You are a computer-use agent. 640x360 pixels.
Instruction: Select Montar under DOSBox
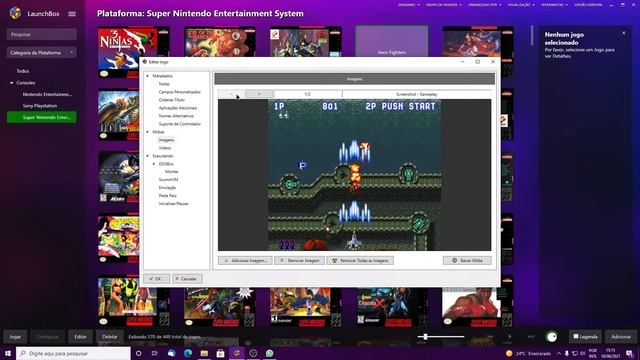(x=171, y=172)
